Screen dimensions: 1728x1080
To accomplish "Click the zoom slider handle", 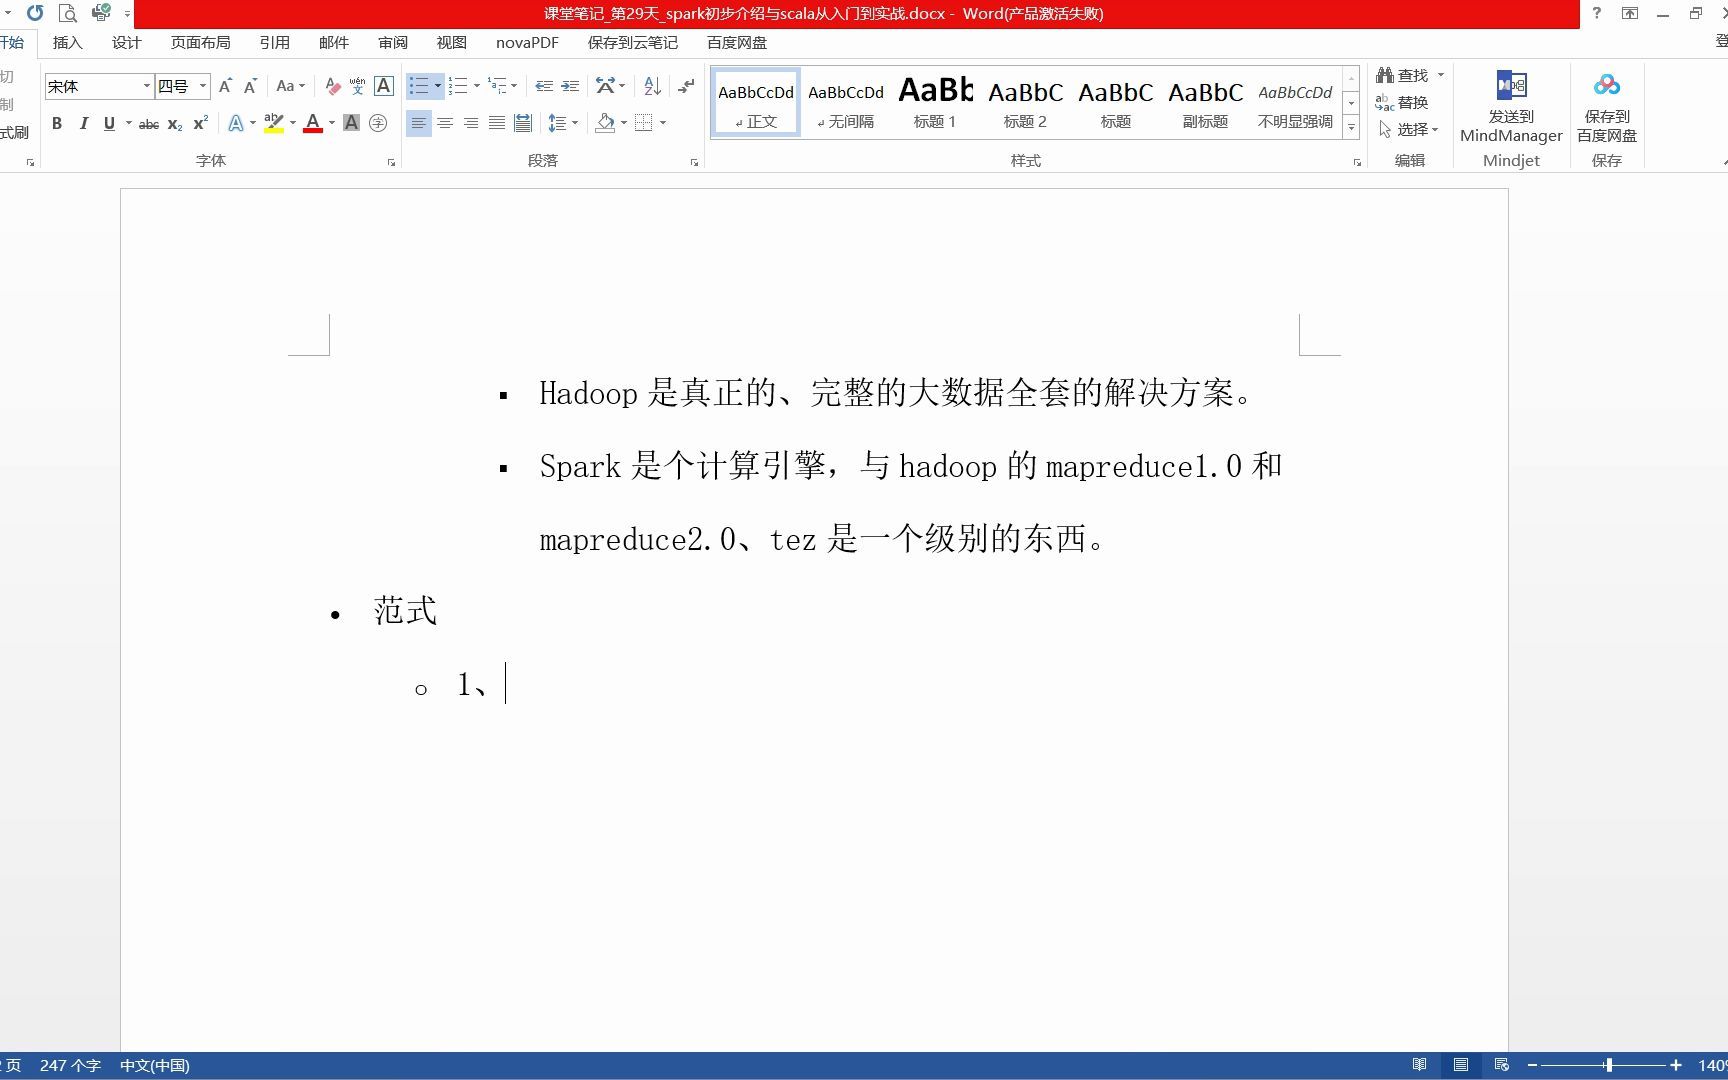I will tap(1609, 1065).
